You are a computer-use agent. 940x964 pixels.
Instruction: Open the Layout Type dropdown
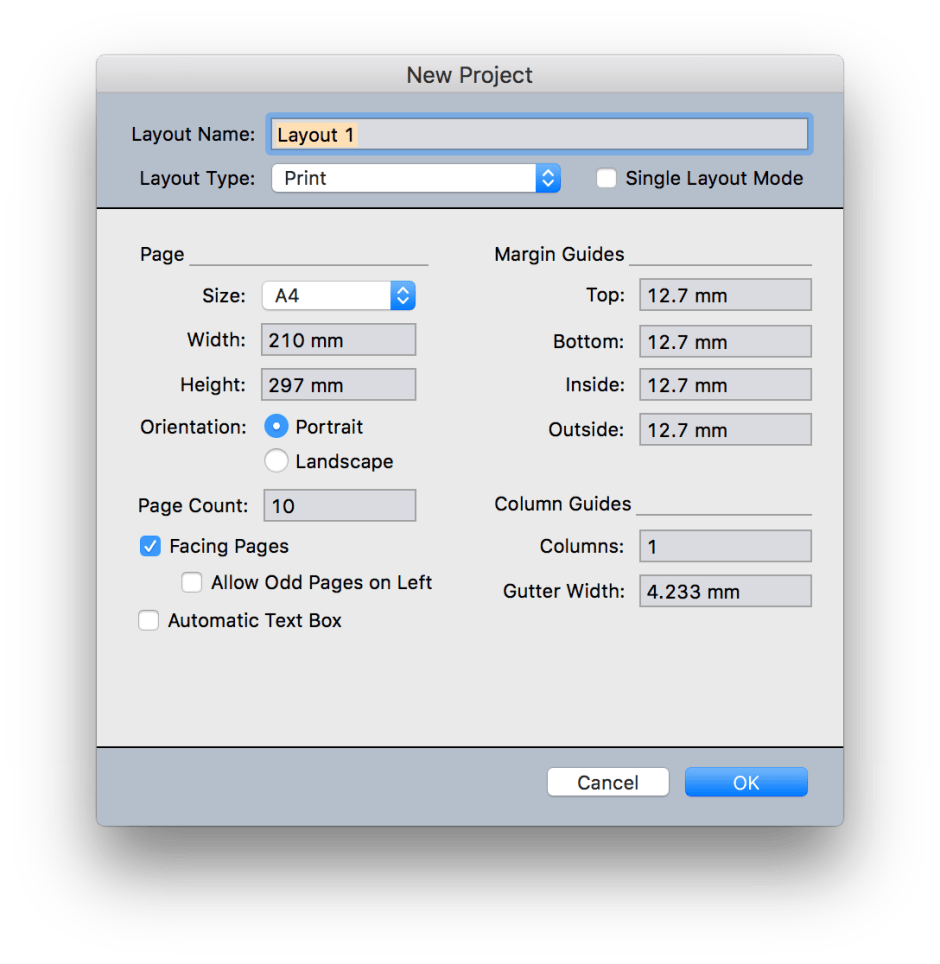click(x=415, y=179)
